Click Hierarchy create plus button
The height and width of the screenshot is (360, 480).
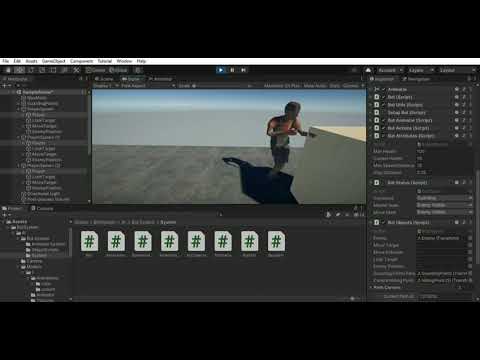[x=5, y=86]
